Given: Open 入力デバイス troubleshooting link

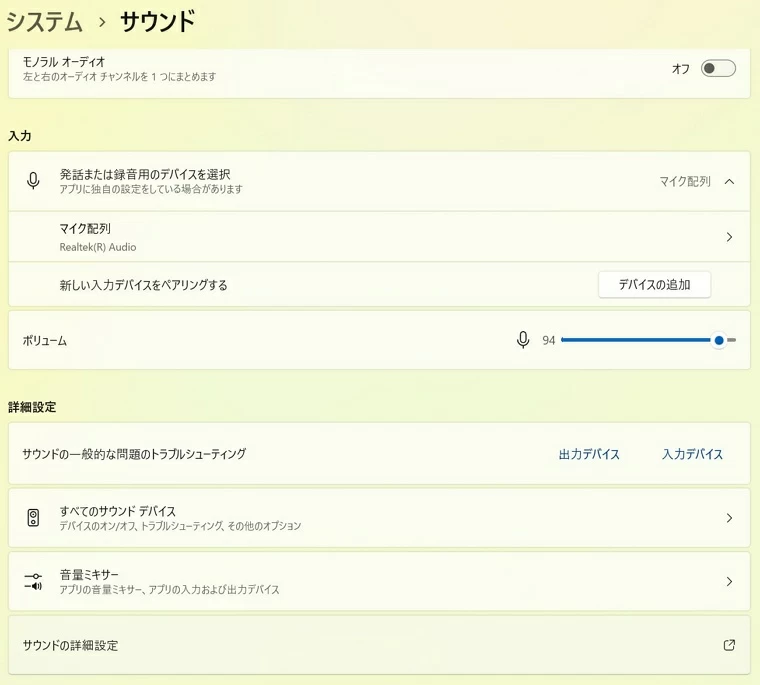Looking at the screenshot, I should point(692,454).
